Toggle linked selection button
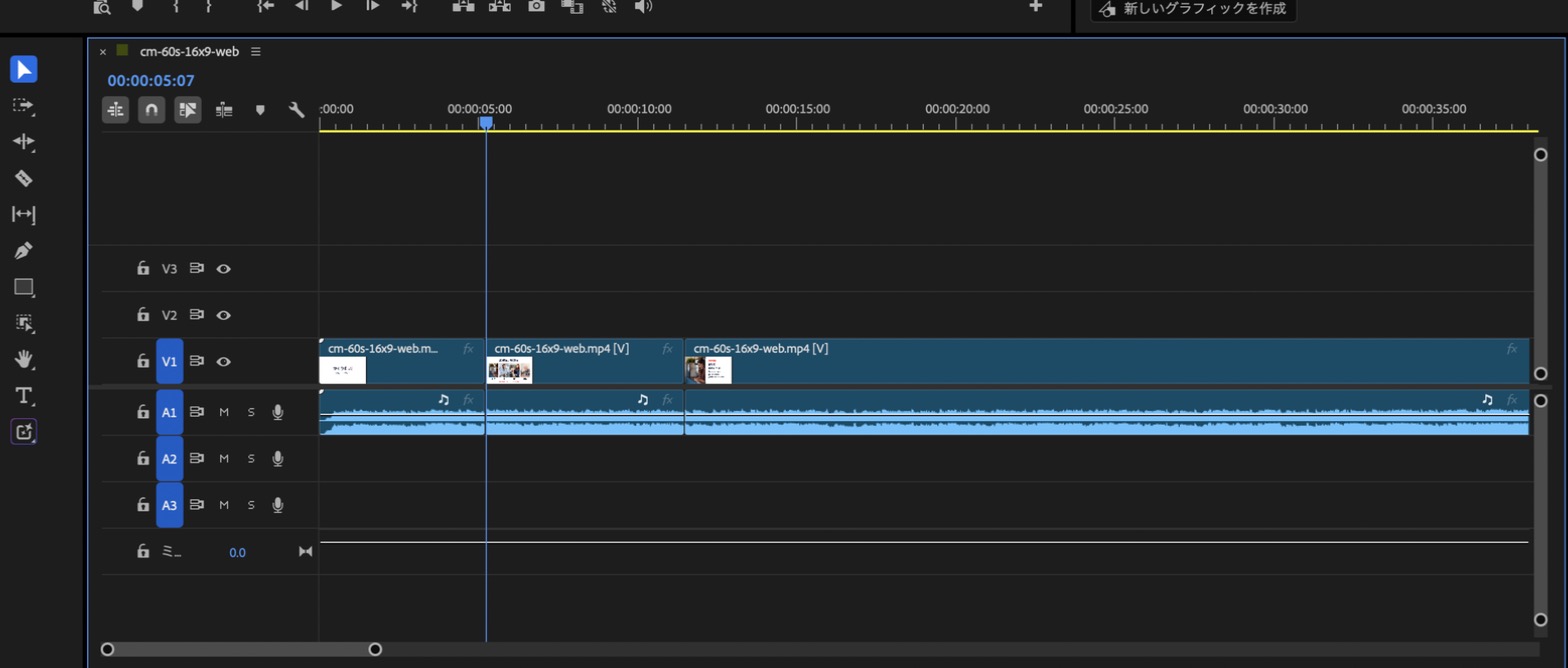The height and width of the screenshot is (668, 1568). click(x=188, y=110)
